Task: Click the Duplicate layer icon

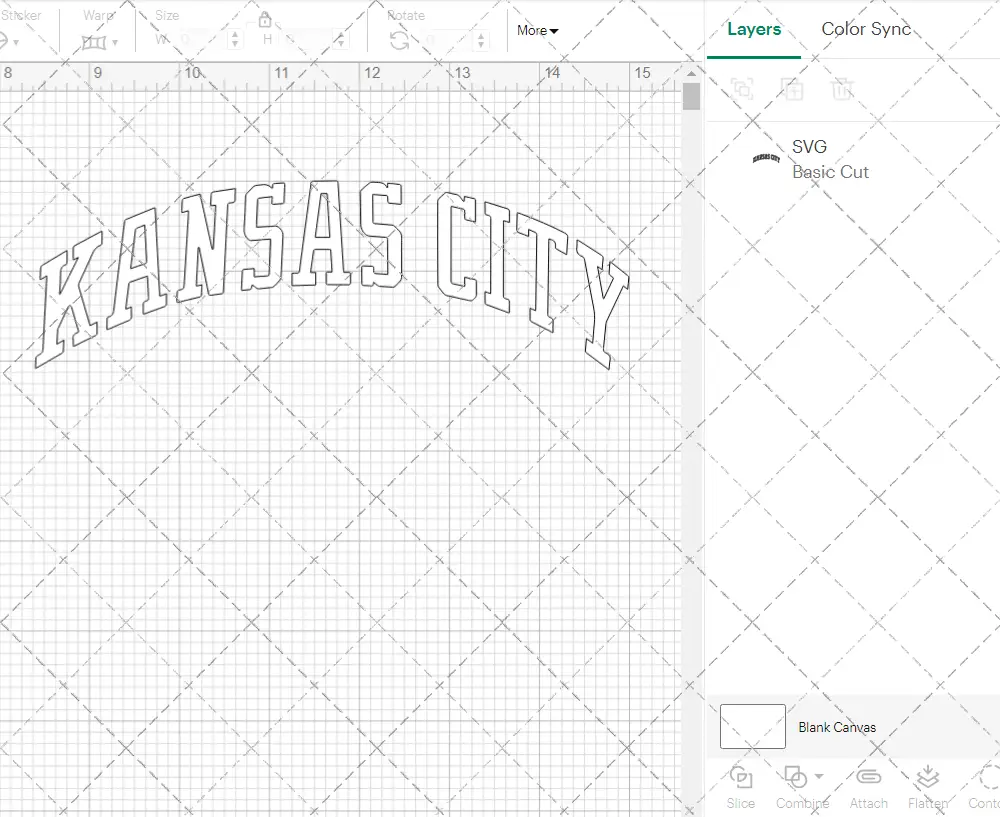Action: [792, 89]
